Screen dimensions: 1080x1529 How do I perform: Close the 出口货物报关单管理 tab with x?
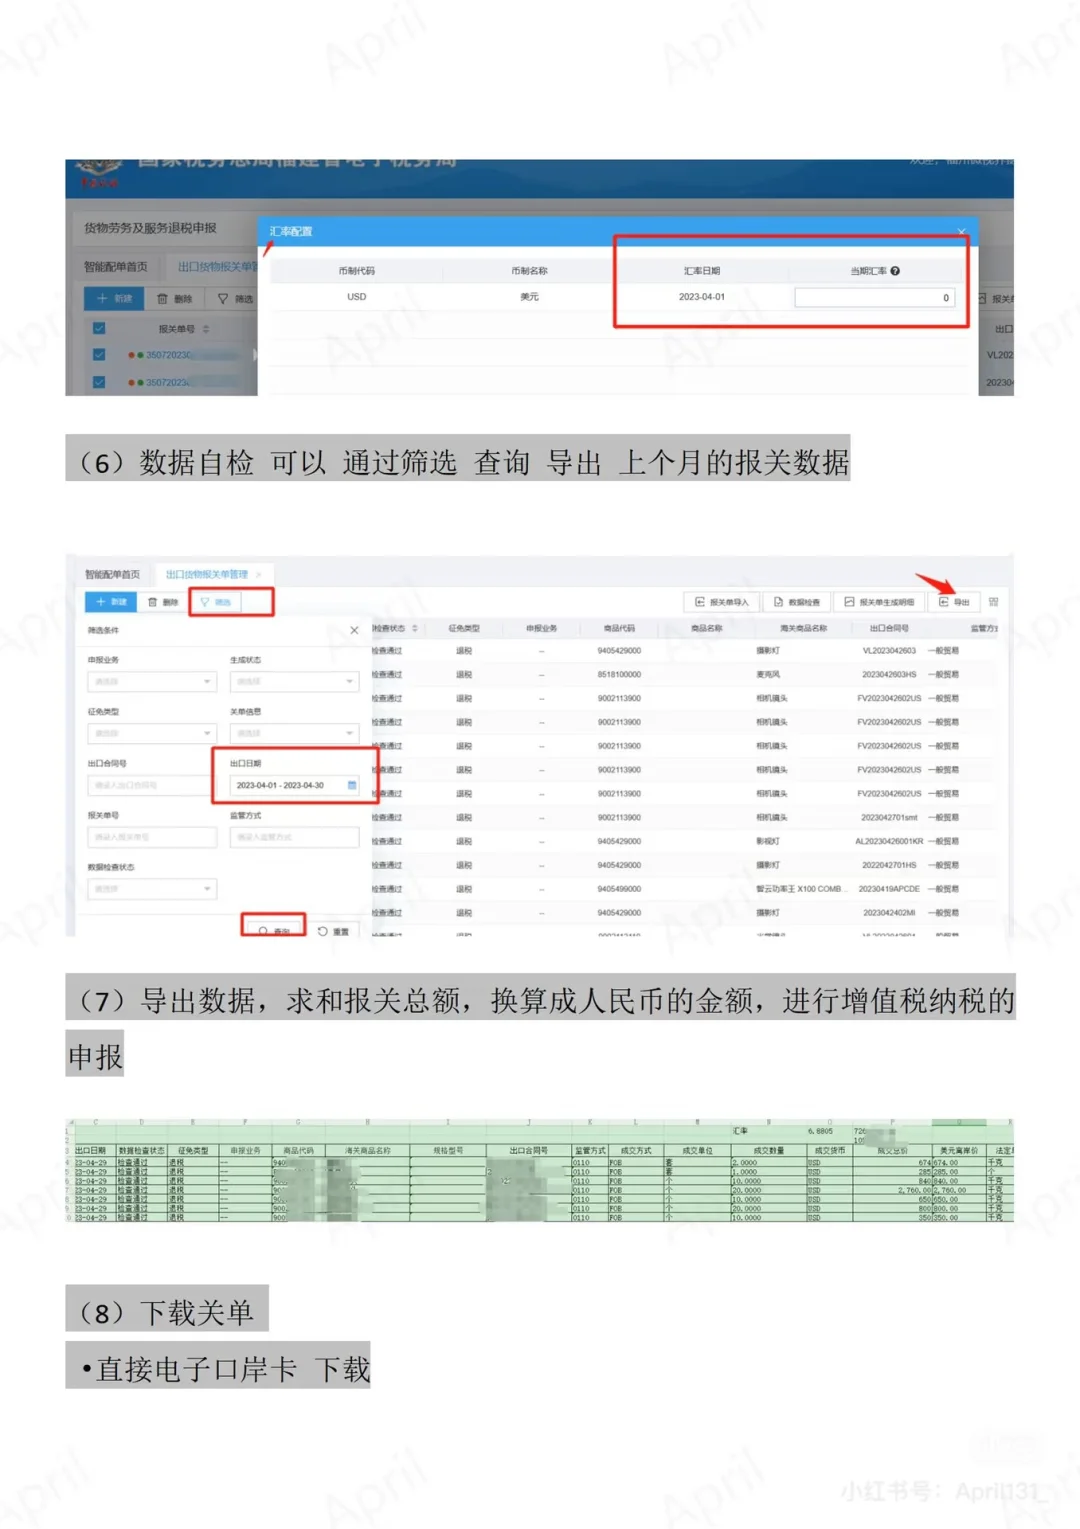258,575
